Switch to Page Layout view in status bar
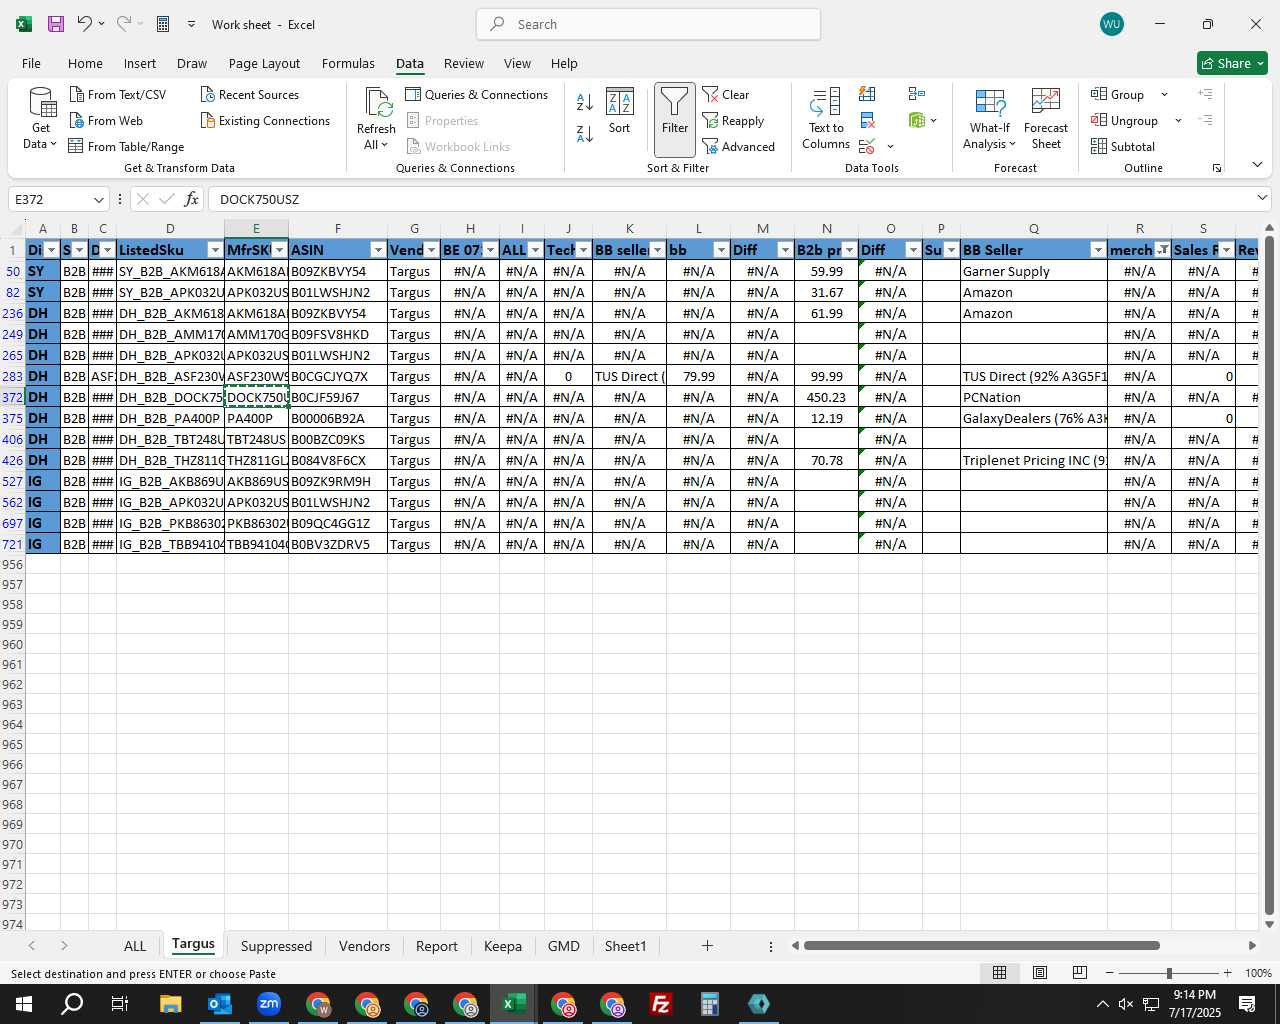 [x=1040, y=973]
